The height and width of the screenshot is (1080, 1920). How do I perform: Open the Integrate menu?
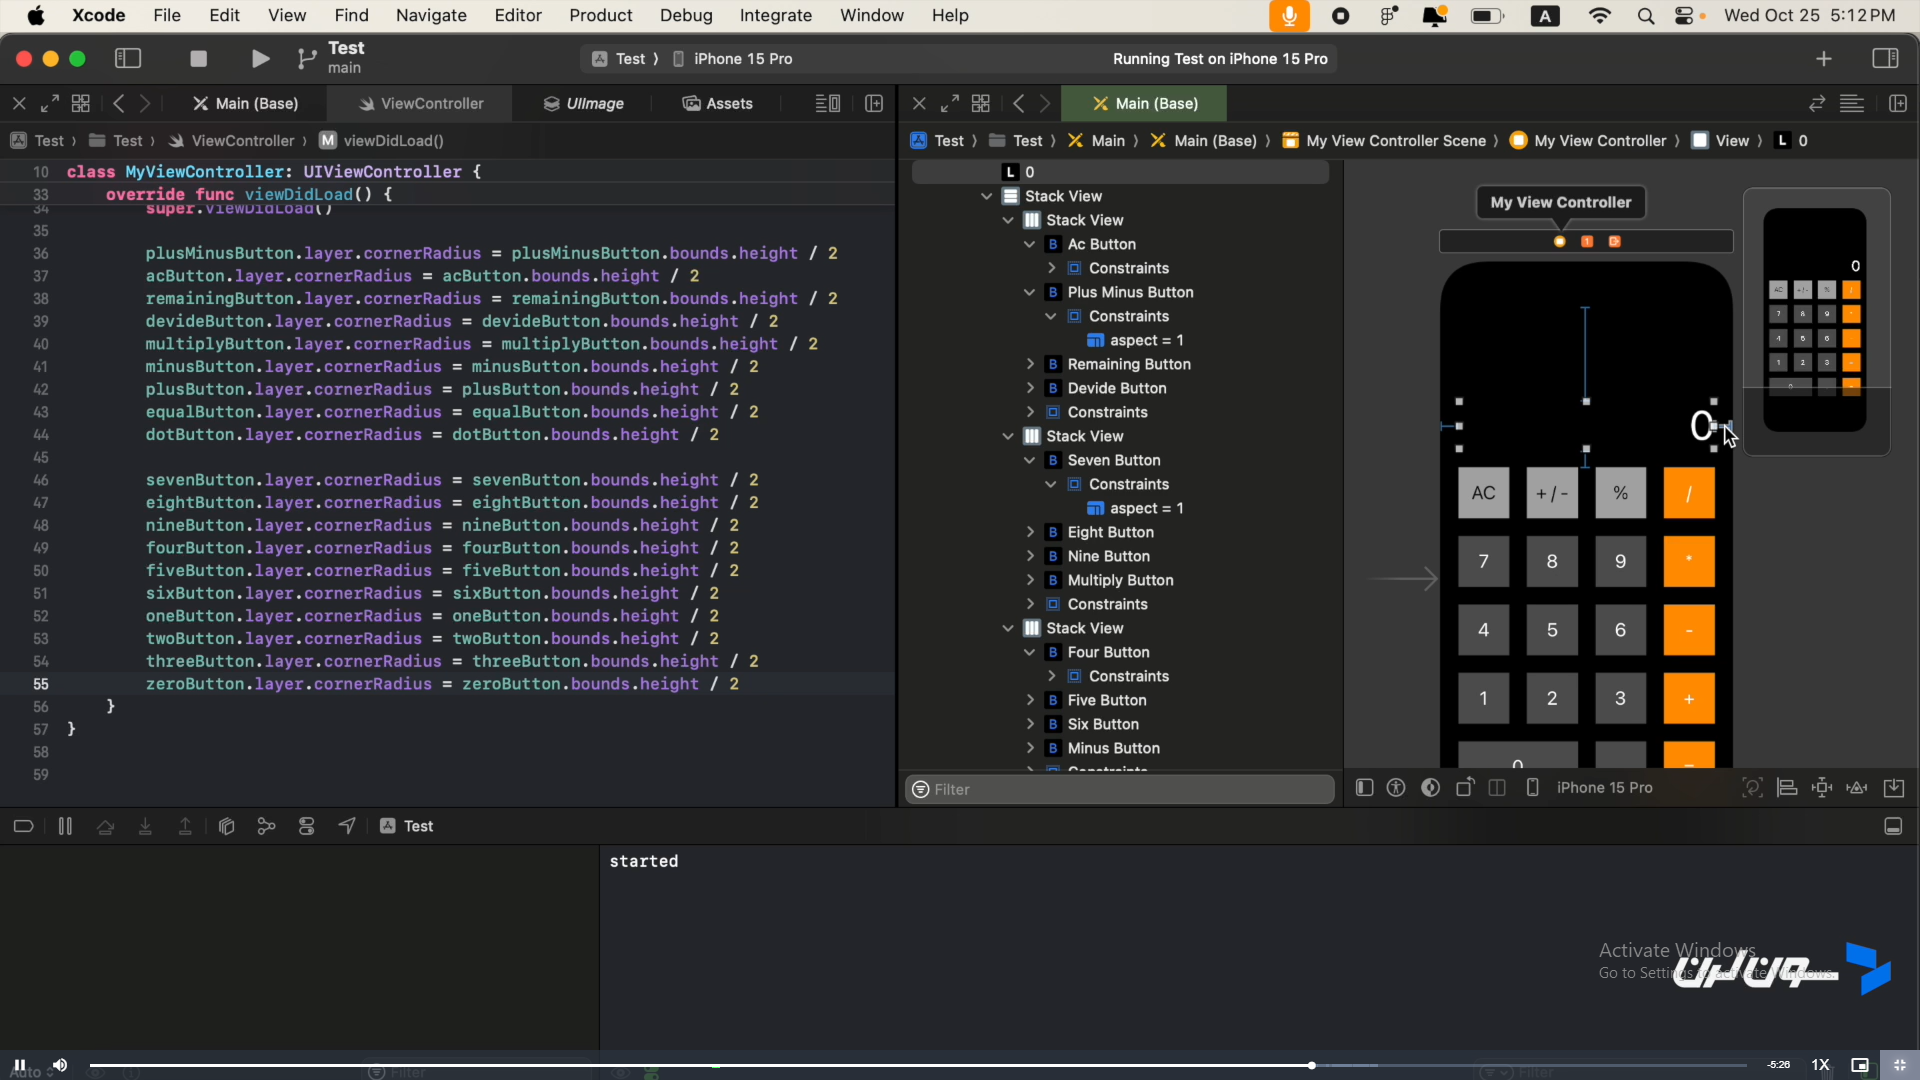pos(776,16)
